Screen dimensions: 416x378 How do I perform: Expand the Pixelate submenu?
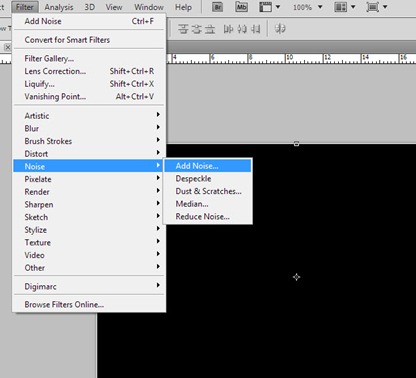coord(89,179)
